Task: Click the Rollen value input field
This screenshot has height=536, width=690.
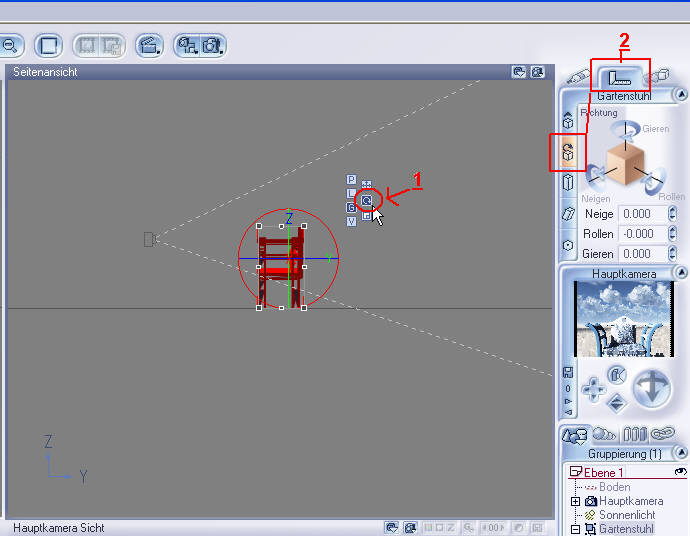Action: [642, 234]
